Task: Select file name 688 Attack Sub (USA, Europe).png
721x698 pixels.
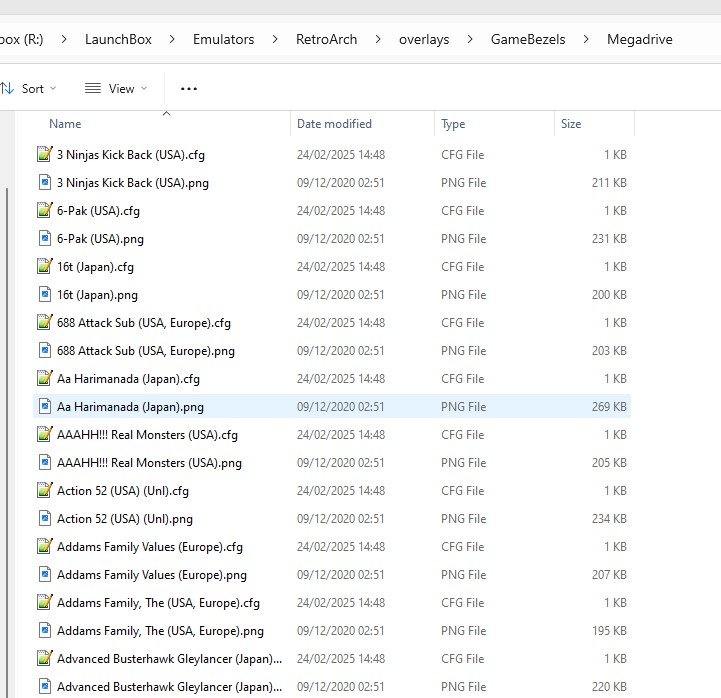Action: pyautogui.click(x=146, y=351)
